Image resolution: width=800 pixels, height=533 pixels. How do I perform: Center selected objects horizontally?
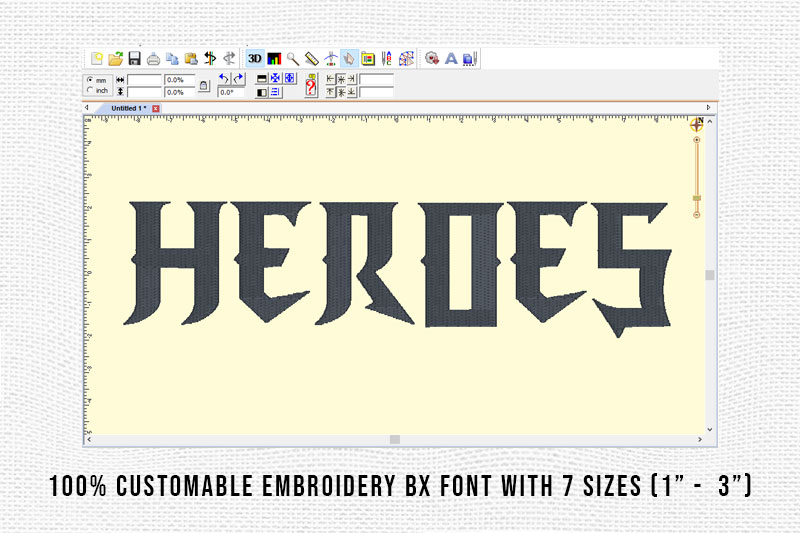(341, 79)
